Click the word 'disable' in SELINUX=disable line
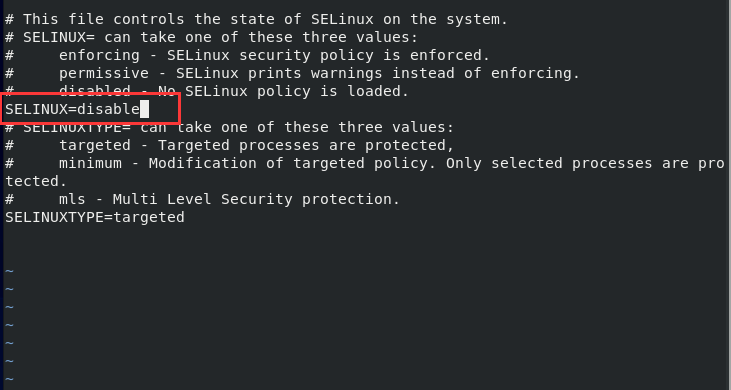Screen dimensions: 731x390 (x=109, y=109)
